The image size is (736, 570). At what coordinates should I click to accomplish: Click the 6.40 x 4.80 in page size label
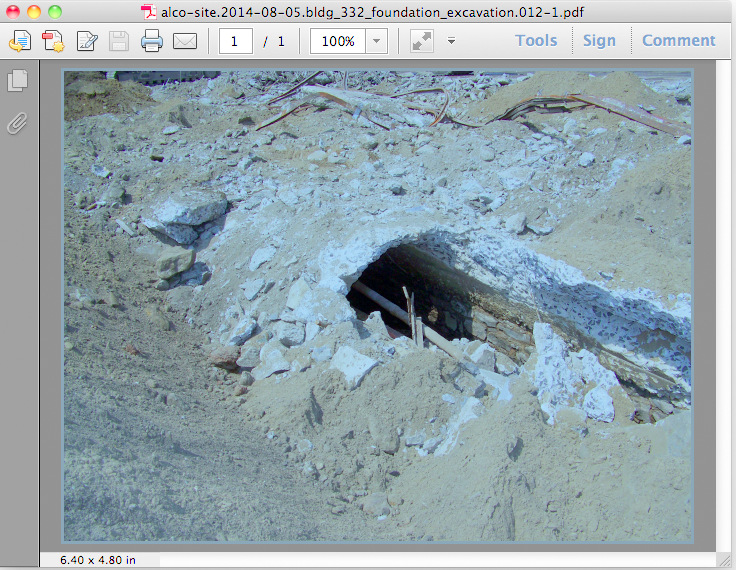(98, 560)
